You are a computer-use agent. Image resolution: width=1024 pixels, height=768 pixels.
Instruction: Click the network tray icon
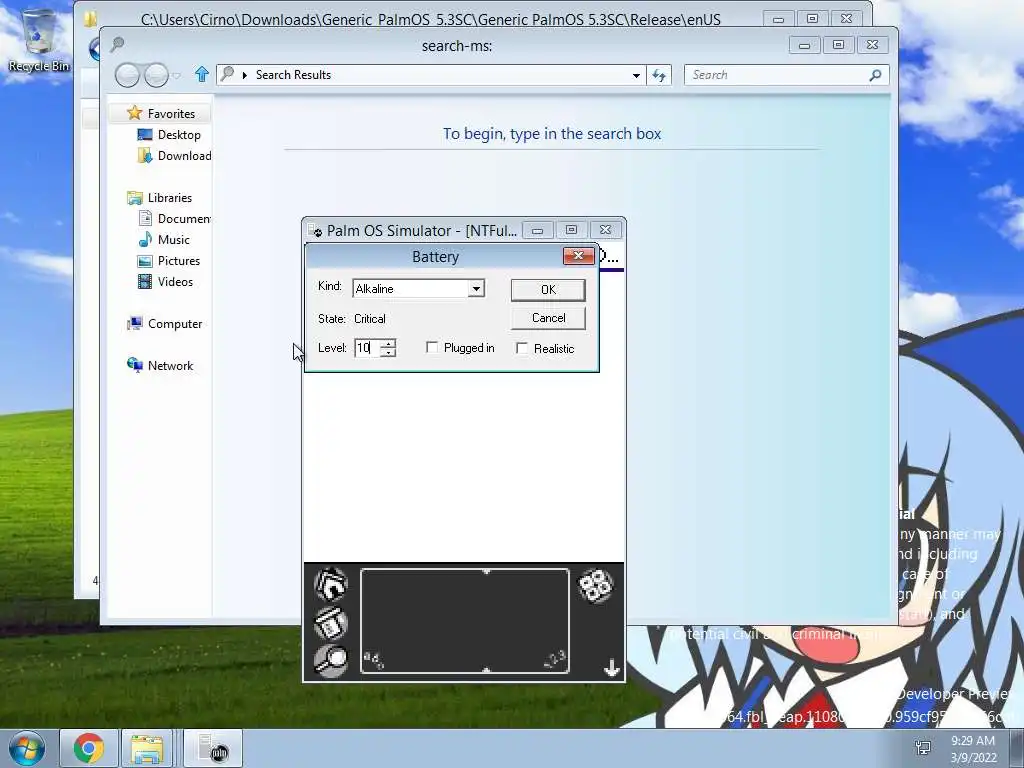(923, 748)
